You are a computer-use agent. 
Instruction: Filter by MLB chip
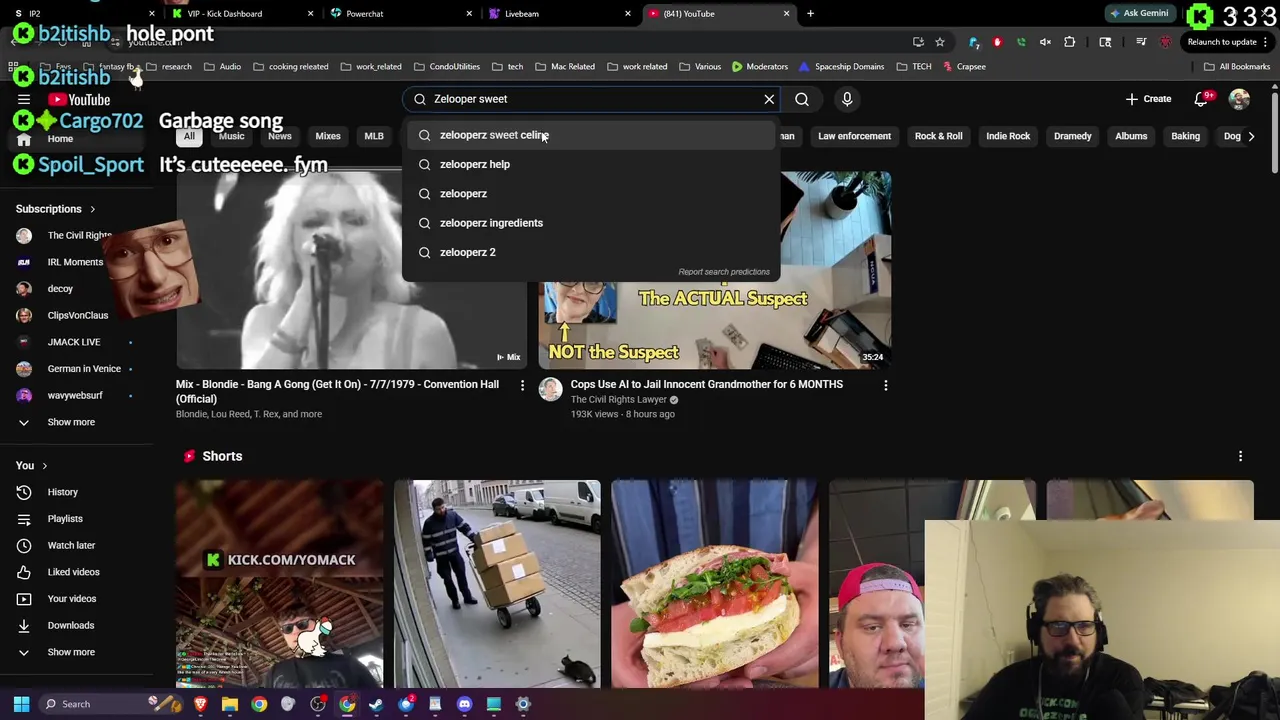pyautogui.click(x=374, y=136)
